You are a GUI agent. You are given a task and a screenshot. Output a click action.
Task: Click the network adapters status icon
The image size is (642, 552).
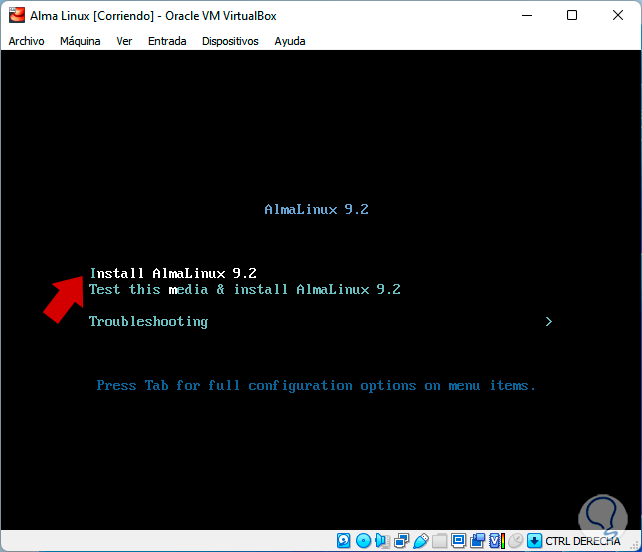point(401,541)
